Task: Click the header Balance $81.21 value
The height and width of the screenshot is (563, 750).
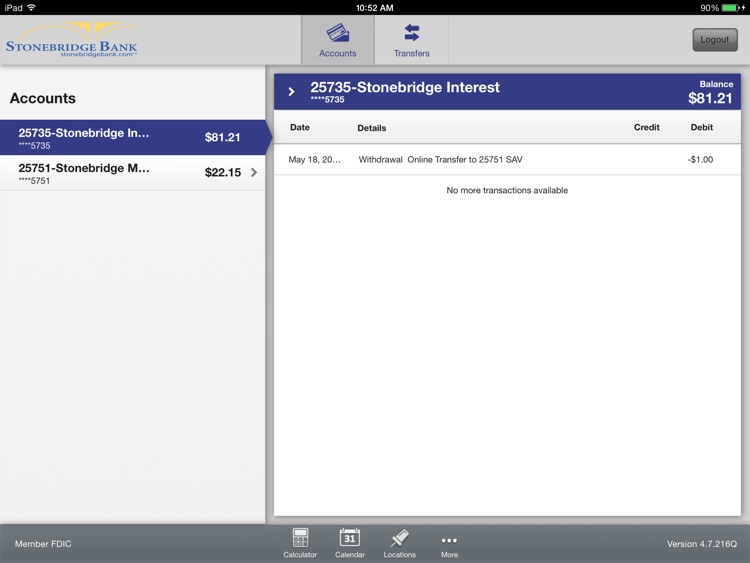Action: tap(710, 98)
